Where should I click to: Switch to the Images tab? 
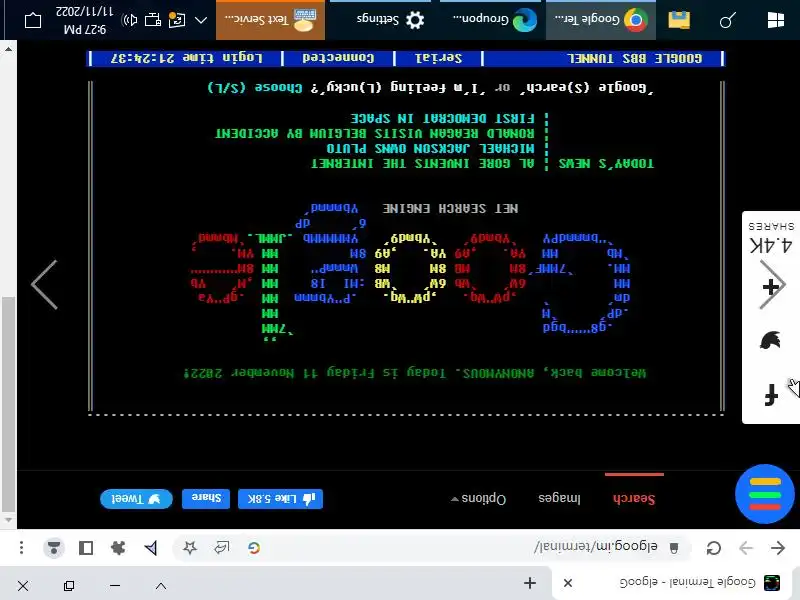point(559,498)
